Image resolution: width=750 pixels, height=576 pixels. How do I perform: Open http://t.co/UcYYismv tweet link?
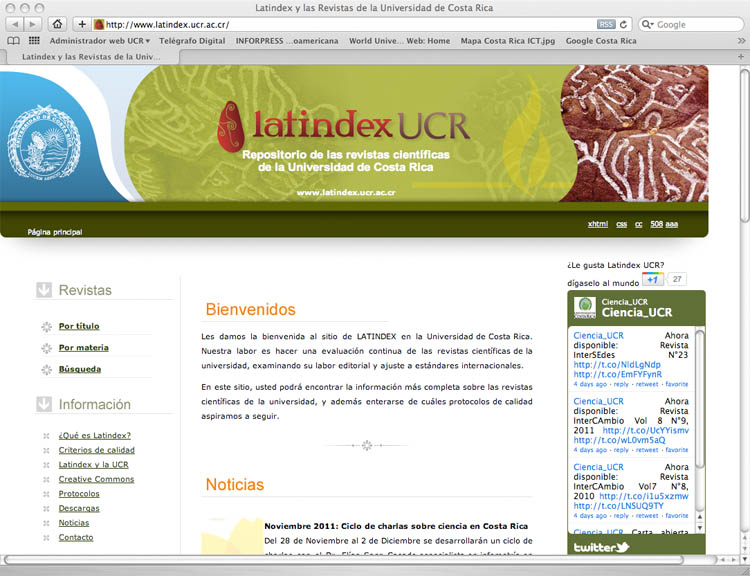pyautogui.click(x=646, y=431)
